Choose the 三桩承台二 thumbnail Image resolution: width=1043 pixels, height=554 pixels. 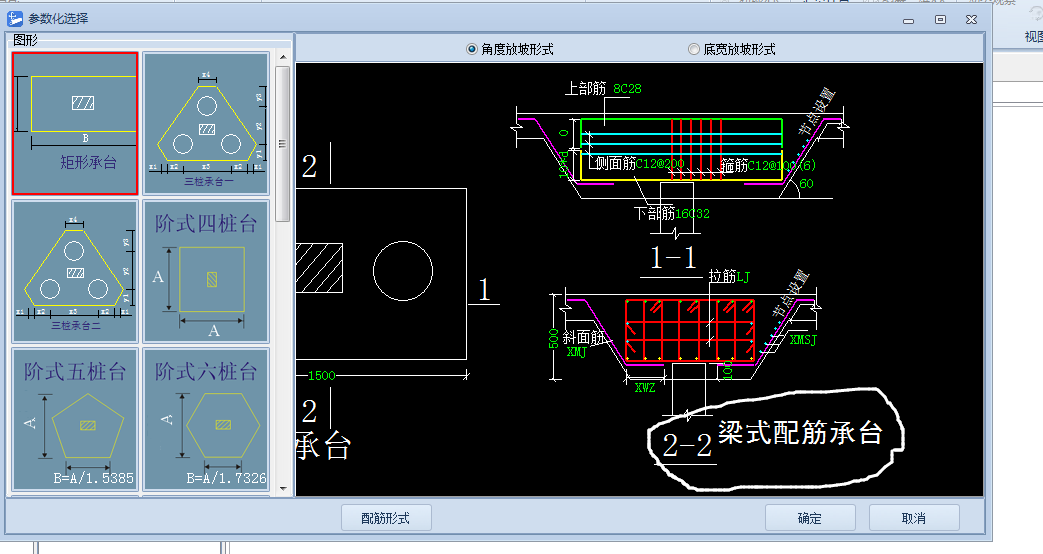pos(75,271)
